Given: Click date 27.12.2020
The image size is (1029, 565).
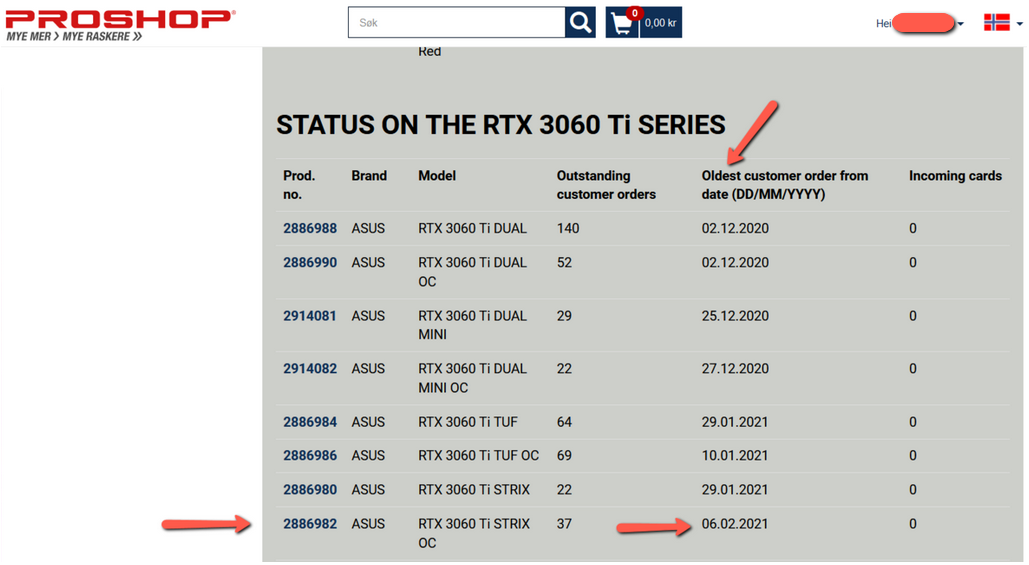Looking at the screenshot, I should click(735, 369).
